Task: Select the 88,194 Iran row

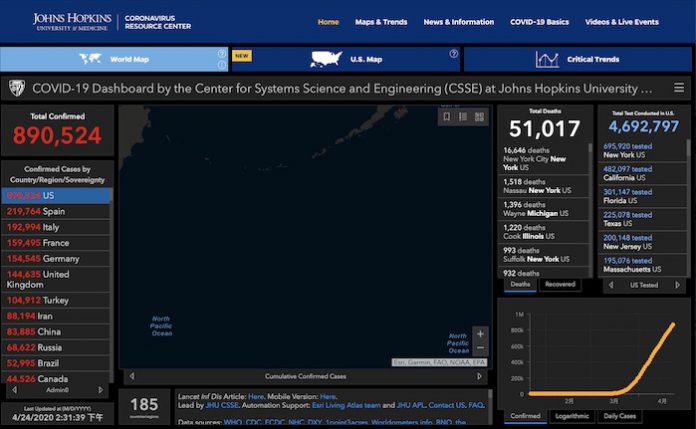Action: pos(56,316)
